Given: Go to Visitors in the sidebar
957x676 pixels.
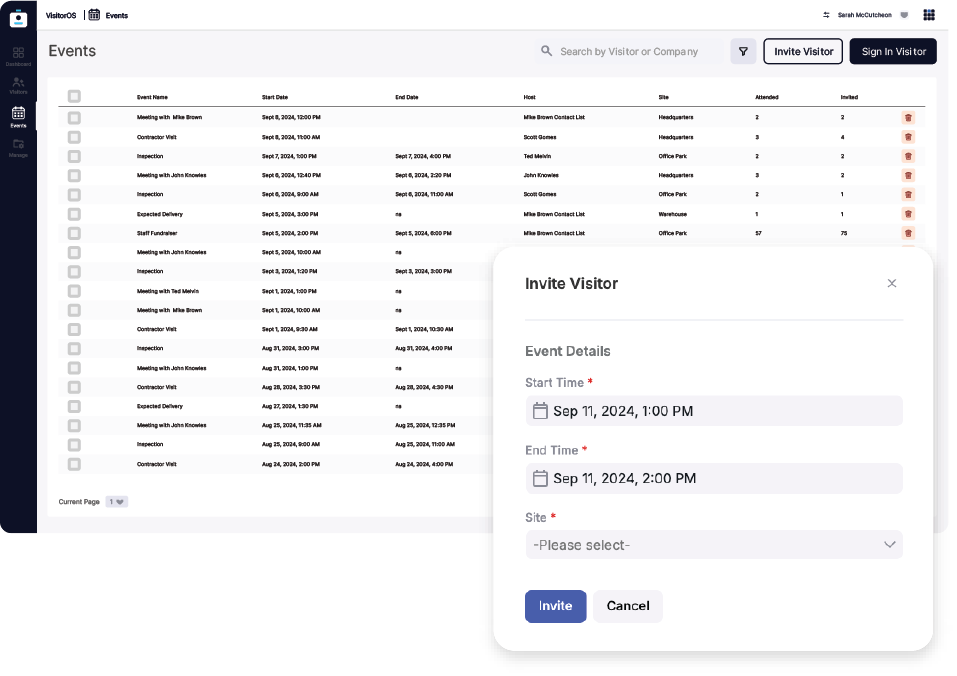Looking at the screenshot, I should click(18, 85).
